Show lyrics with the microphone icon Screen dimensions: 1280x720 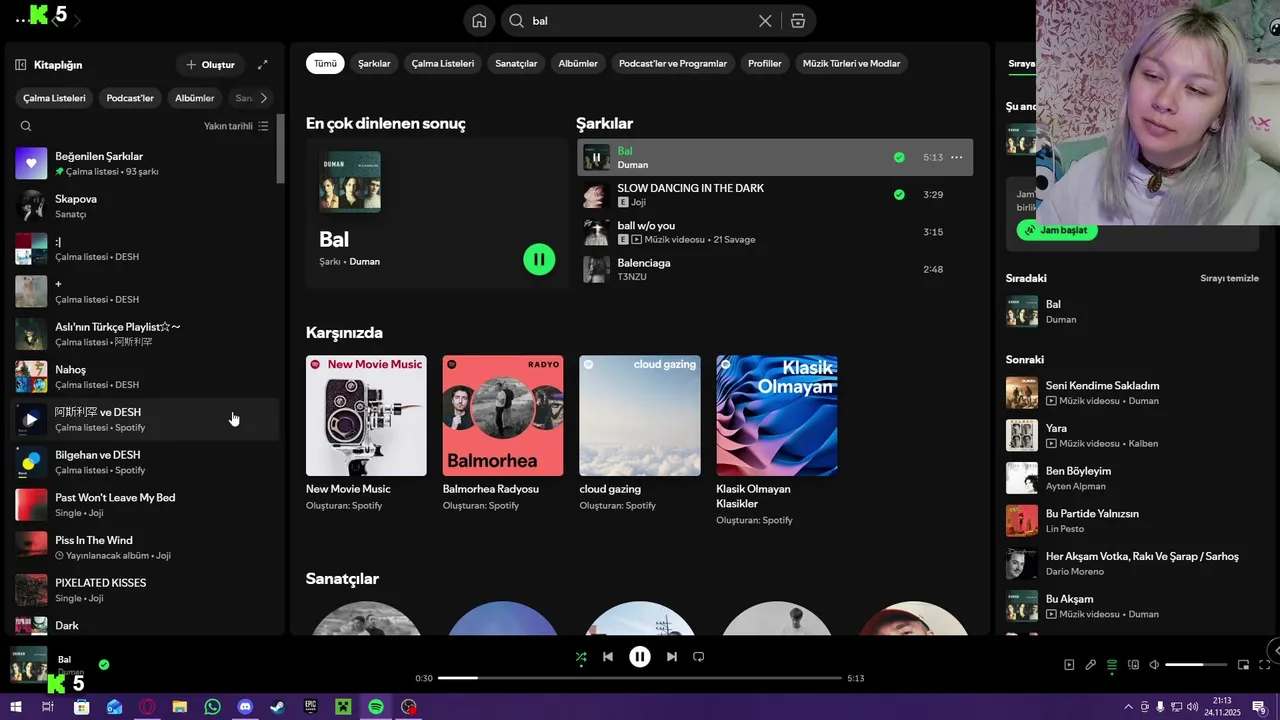(1090, 665)
